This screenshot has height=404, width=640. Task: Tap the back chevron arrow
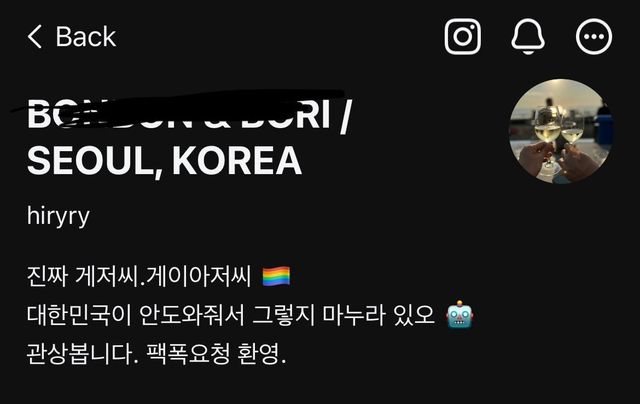35,37
